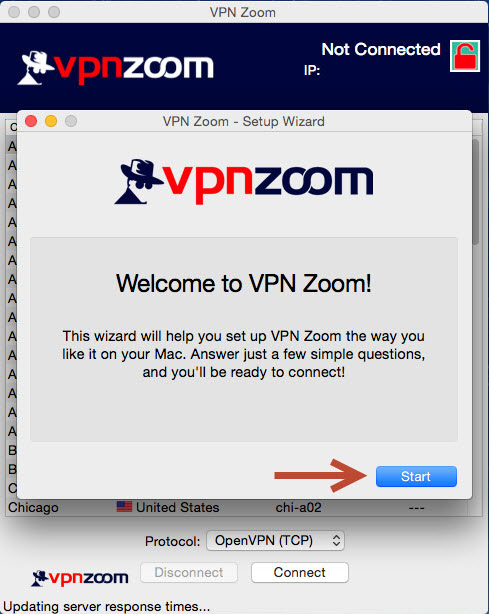The height and width of the screenshot is (614, 489).
Task: Click the Connect button
Action: pyautogui.click(x=300, y=572)
